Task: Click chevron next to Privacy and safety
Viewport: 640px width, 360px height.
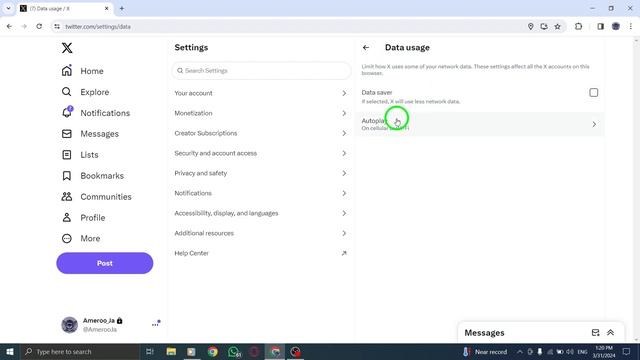Action: 344,173
